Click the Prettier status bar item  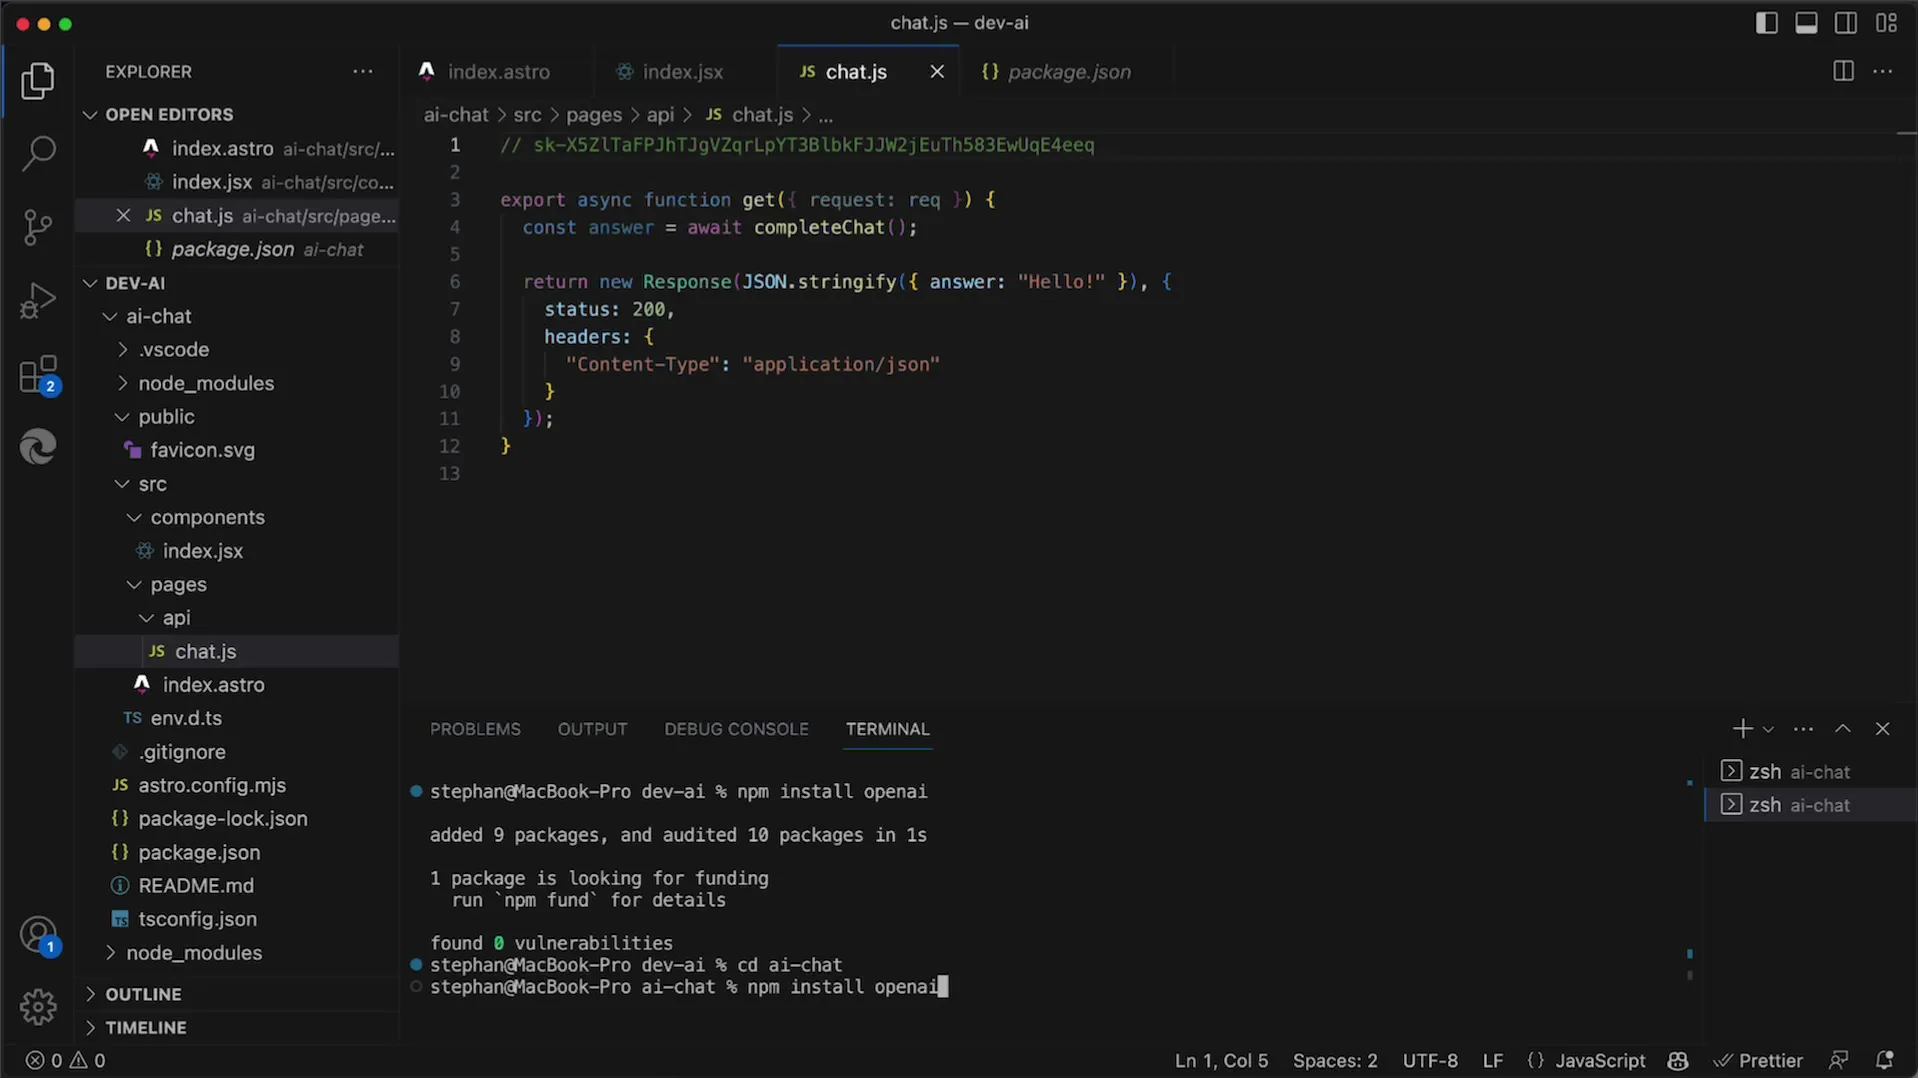1758,1061
